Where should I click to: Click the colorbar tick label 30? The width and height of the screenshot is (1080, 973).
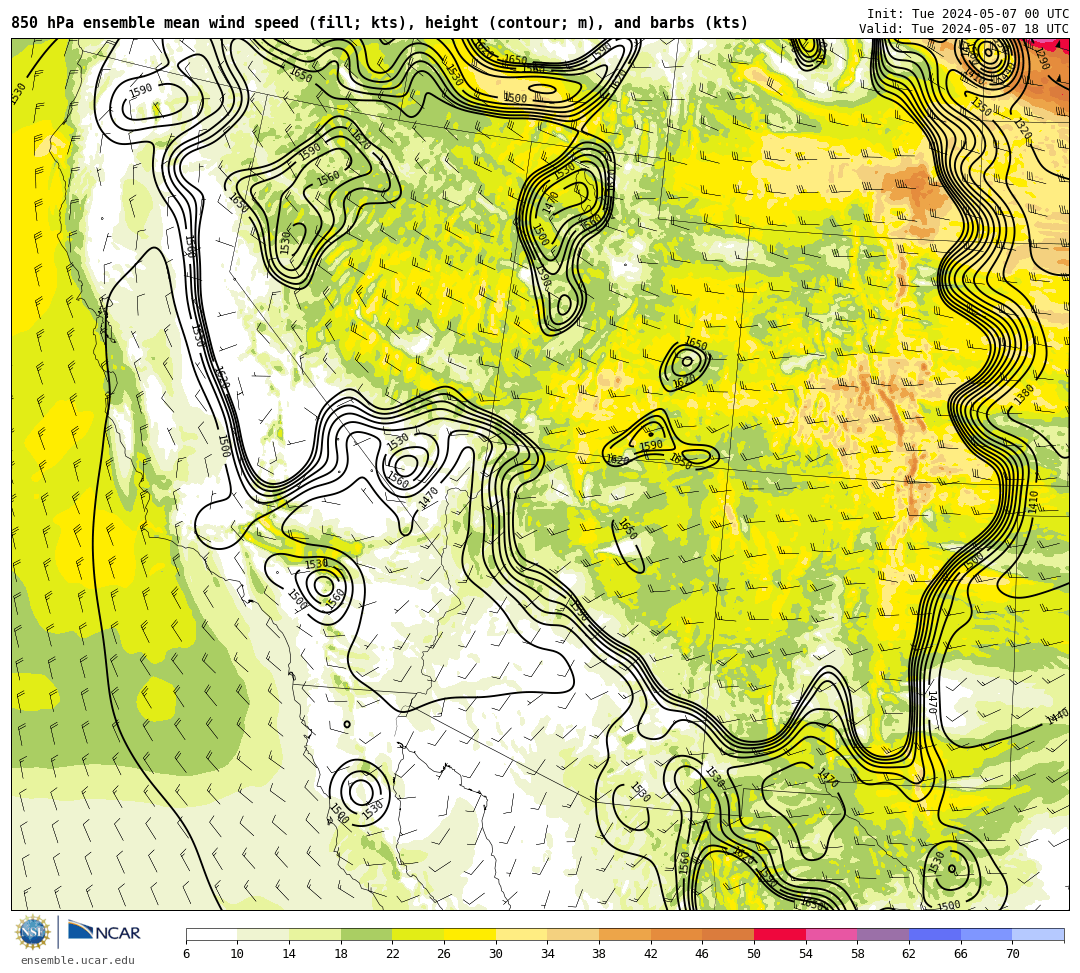click(x=496, y=954)
